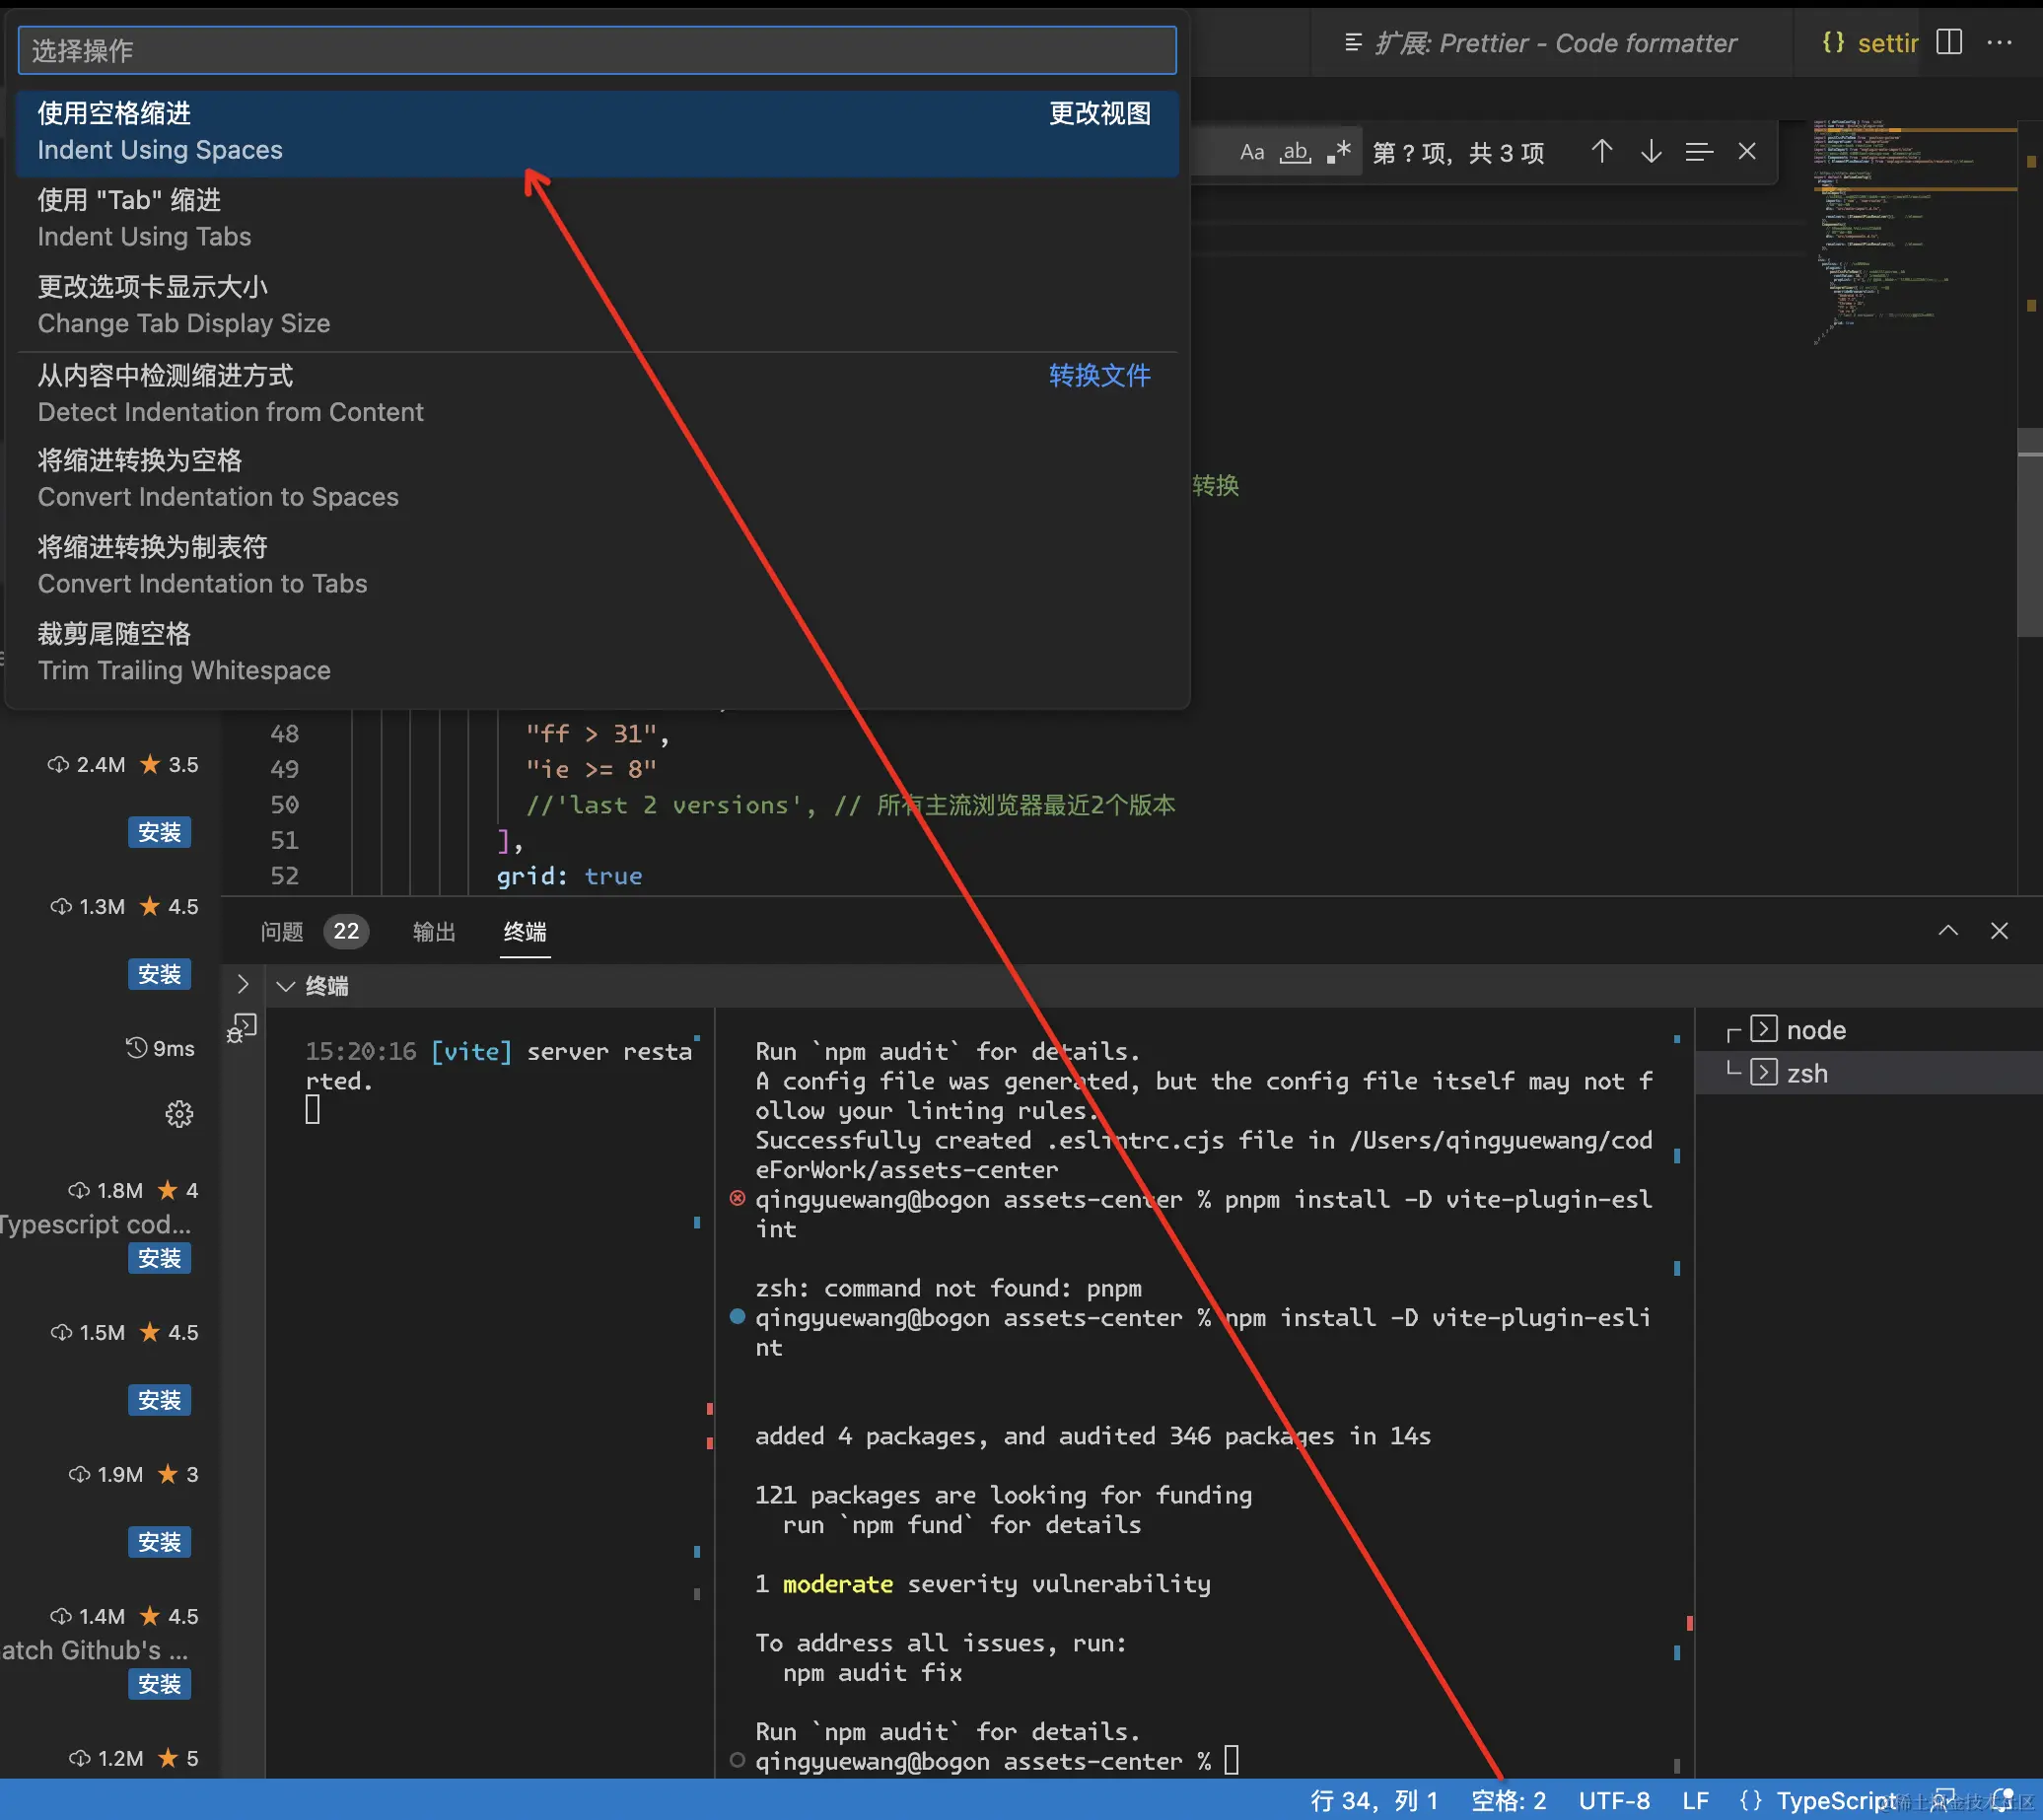Choose Detect Indentation from Content
2043x1820 pixels.
click(x=597, y=394)
